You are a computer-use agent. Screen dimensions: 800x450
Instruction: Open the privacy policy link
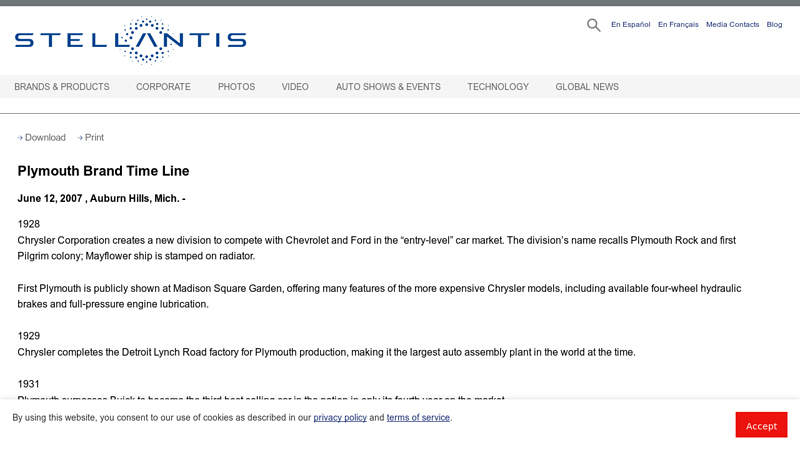[x=340, y=417]
